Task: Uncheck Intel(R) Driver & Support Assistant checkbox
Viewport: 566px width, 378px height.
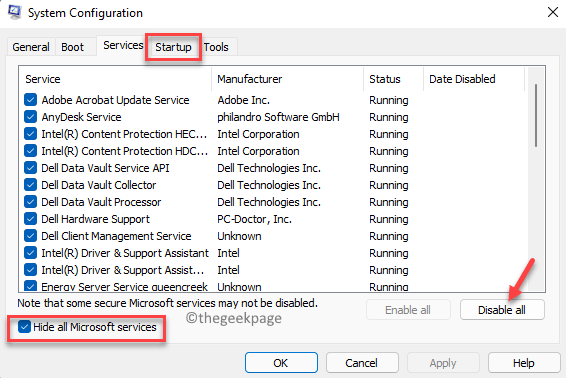Action: [x=30, y=252]
